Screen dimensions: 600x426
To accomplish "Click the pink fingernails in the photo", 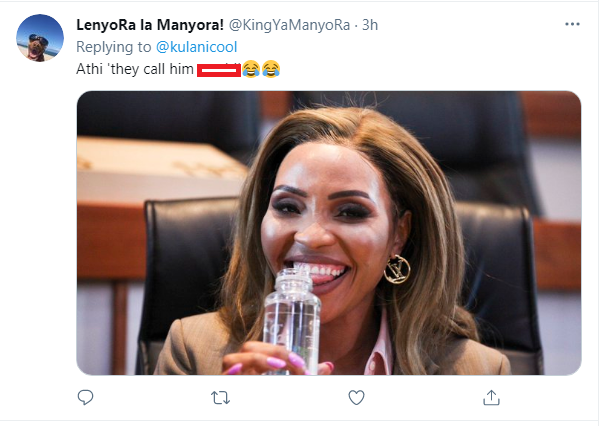I will pos(275,362).
